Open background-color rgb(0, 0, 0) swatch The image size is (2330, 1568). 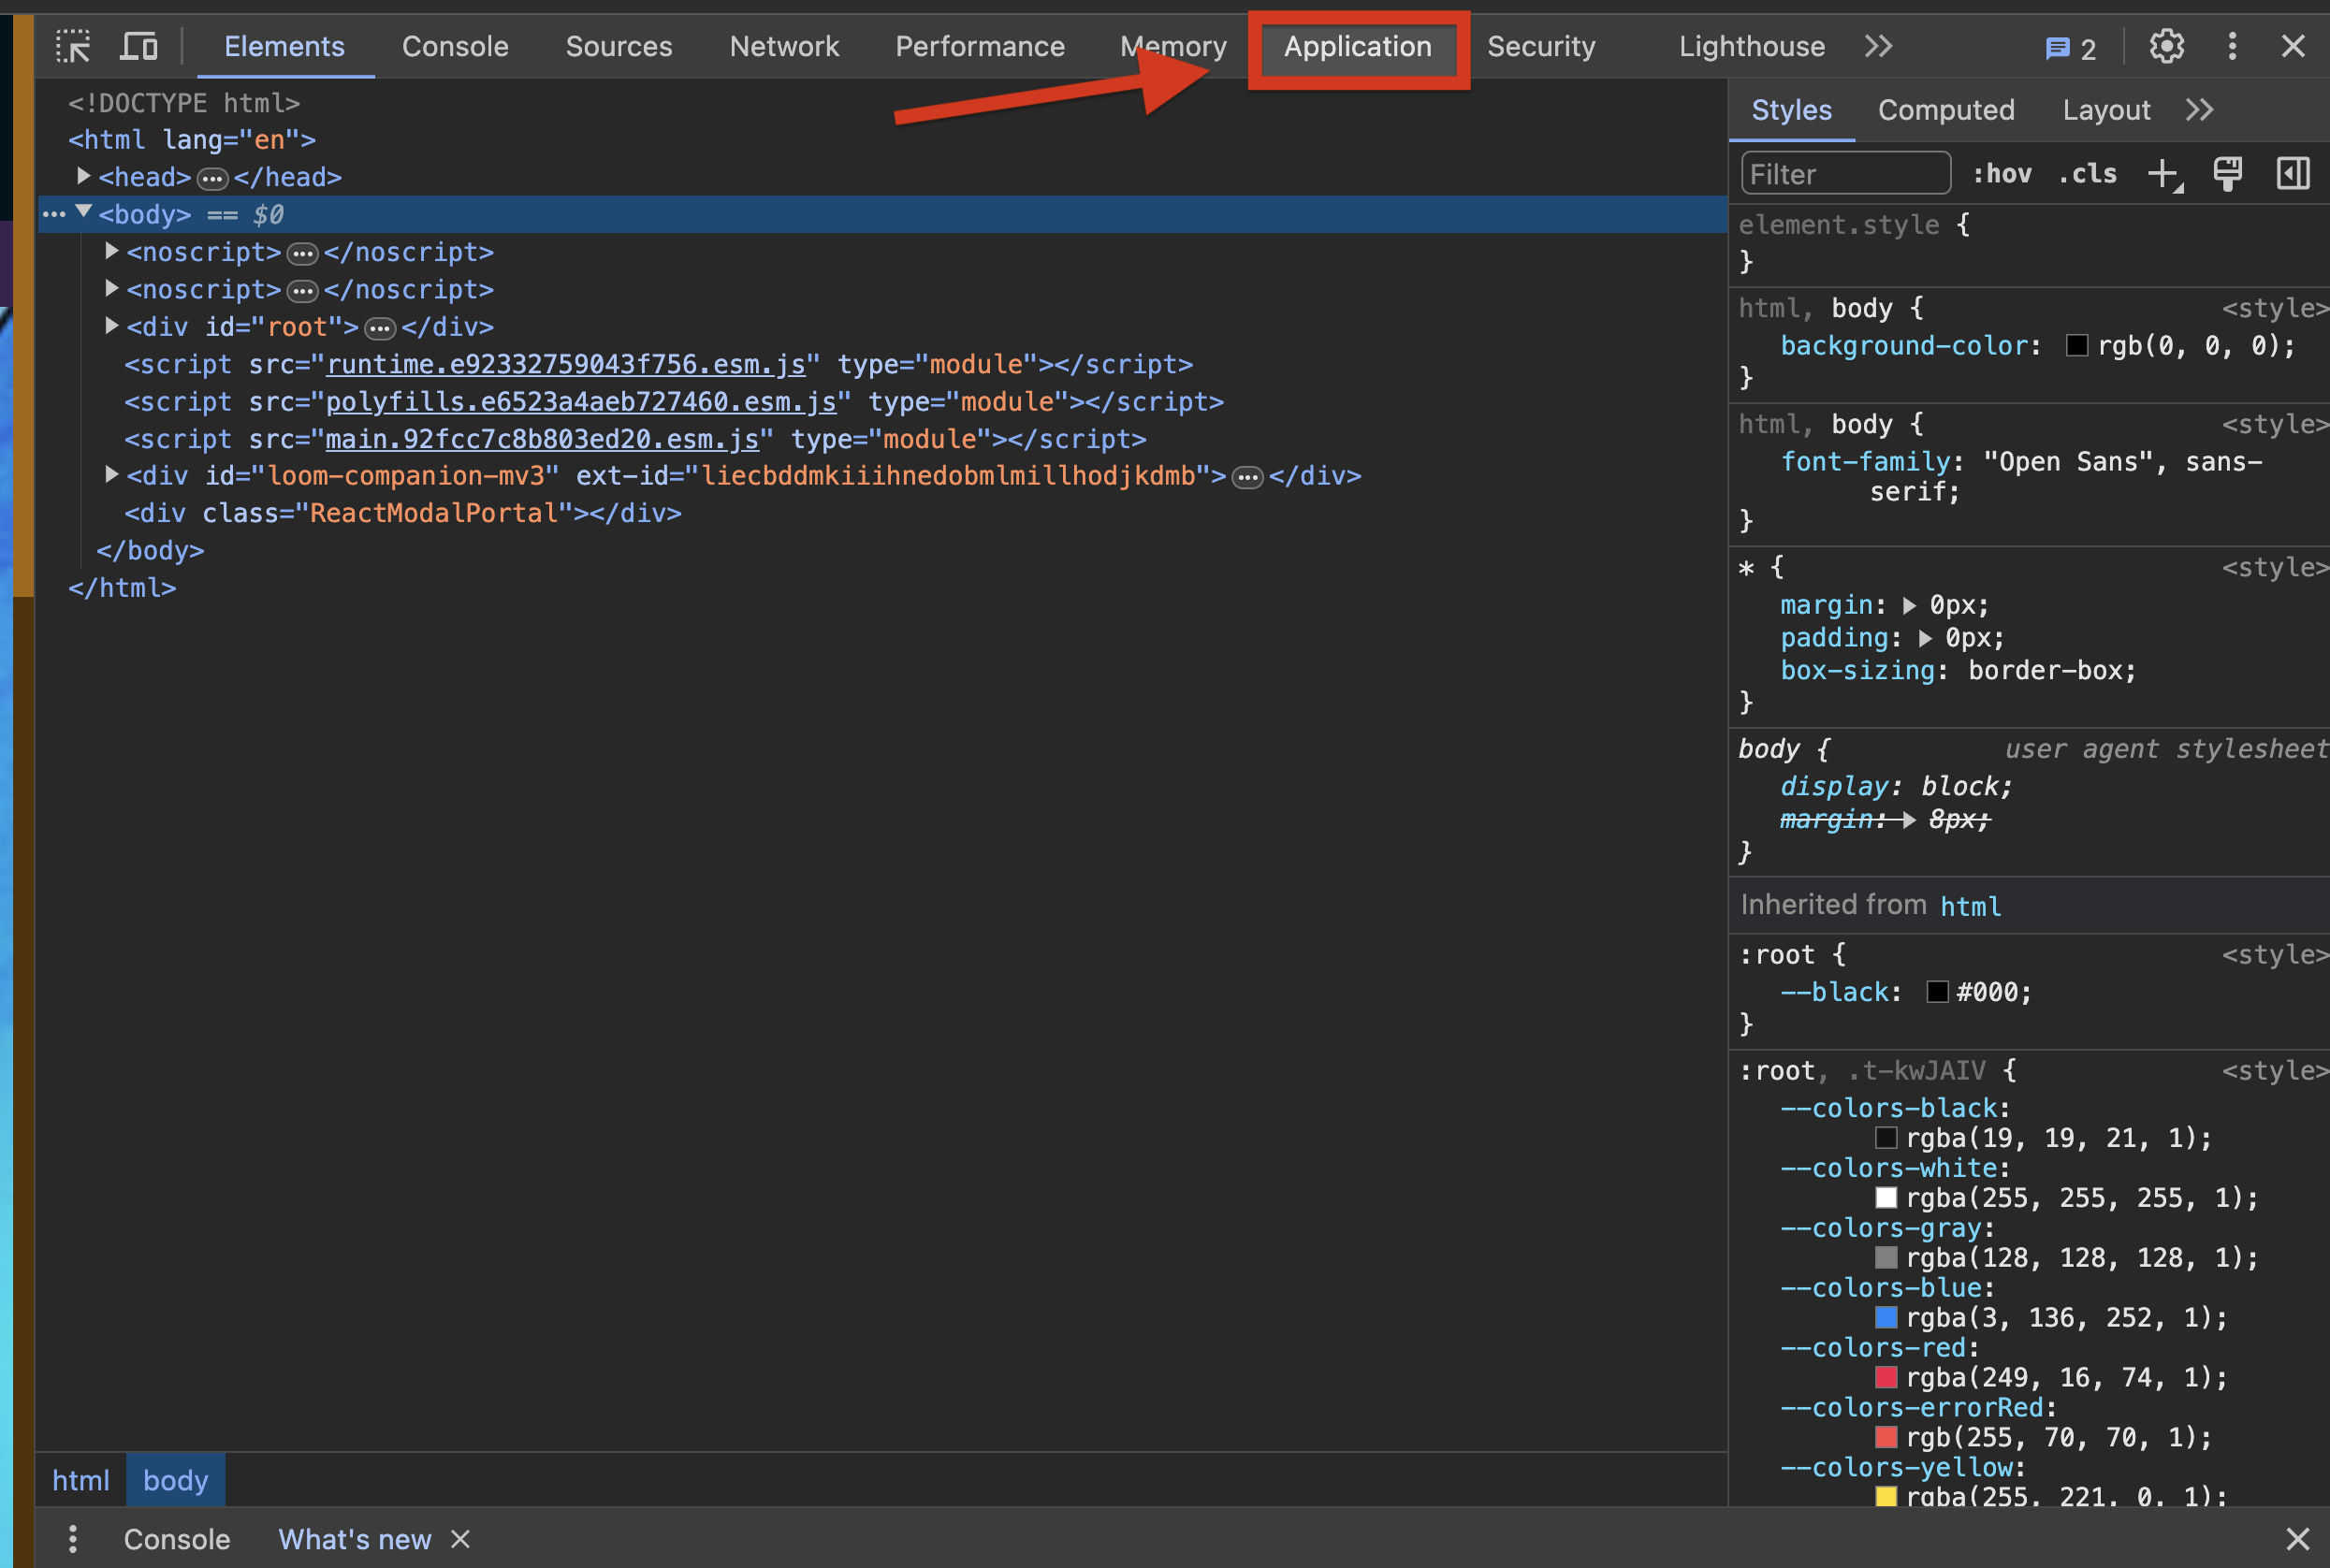[2077, 346]
